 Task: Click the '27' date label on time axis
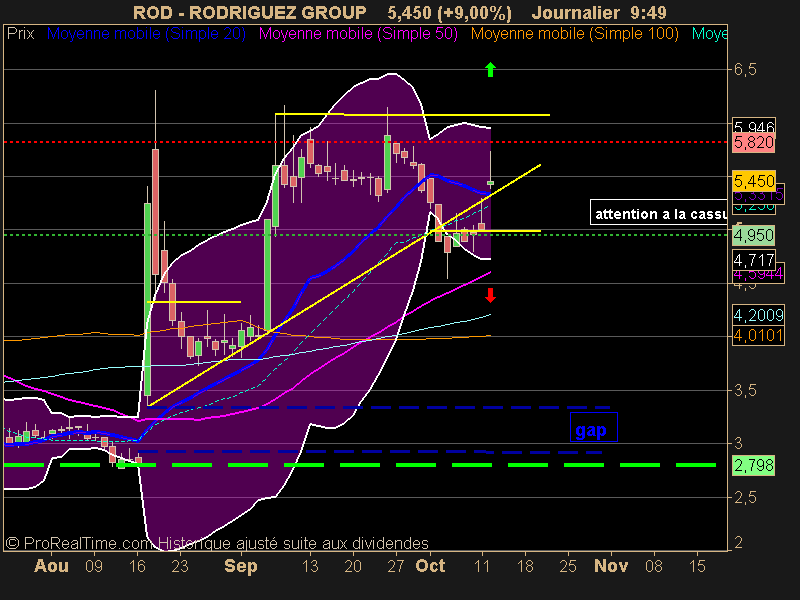(395, 566)
